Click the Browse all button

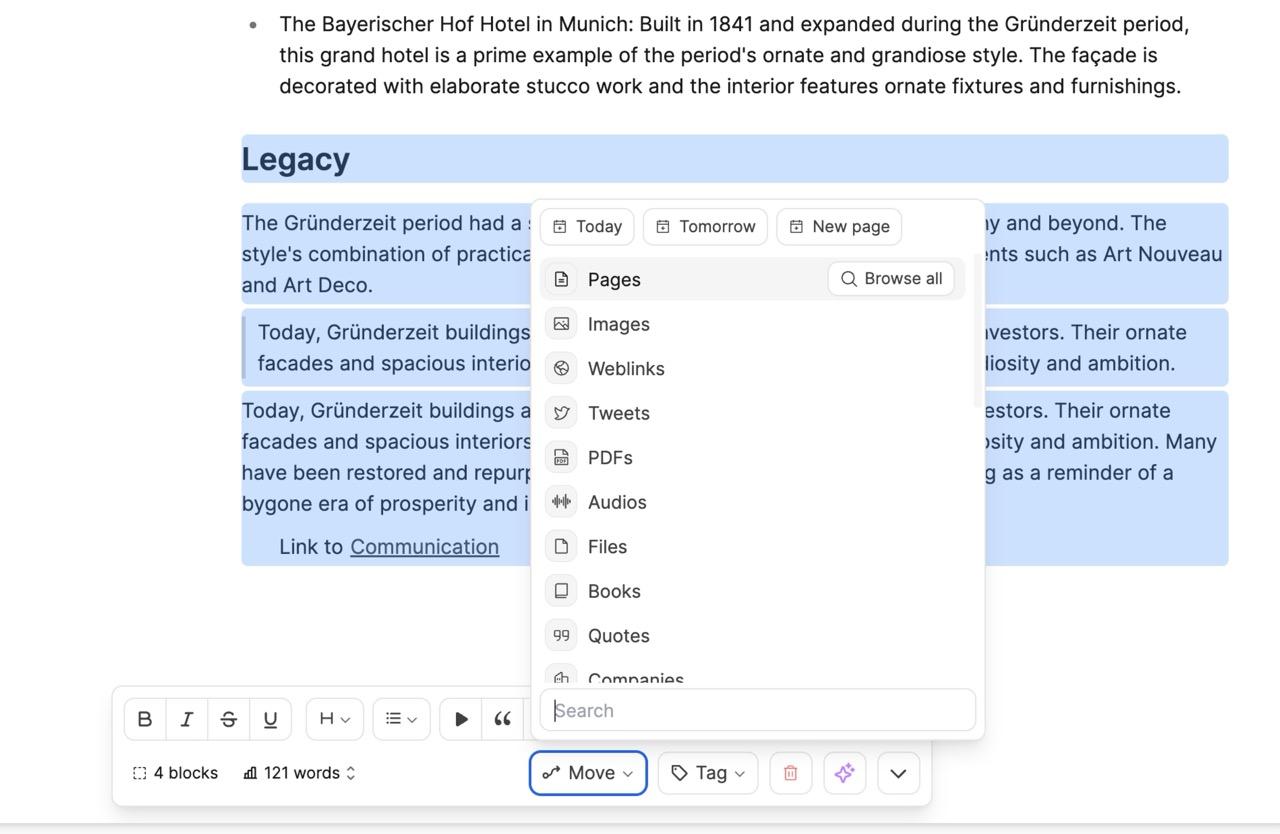click(891, 279)
